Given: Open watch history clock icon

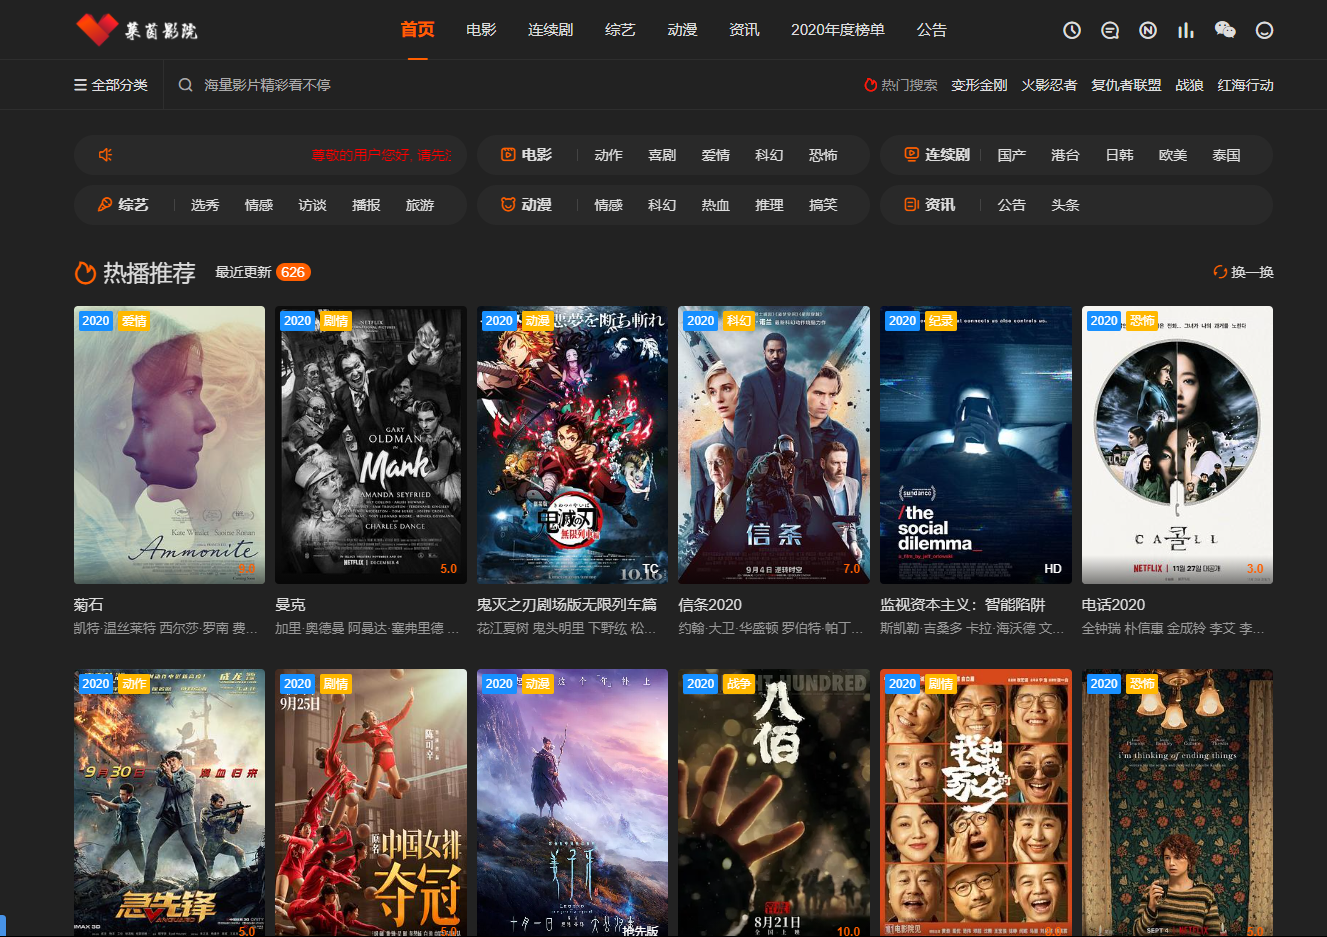Looking at the screenshot, I should (1072, 30).
